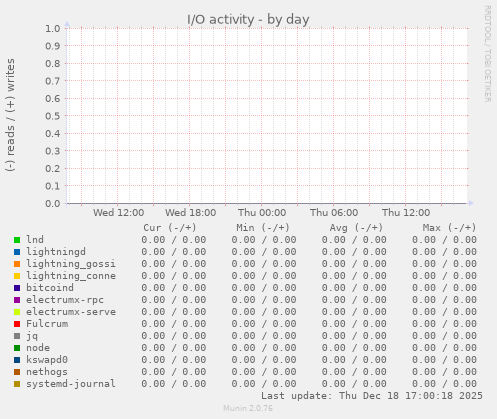Select the lightningd legend label

pos(56,252)
